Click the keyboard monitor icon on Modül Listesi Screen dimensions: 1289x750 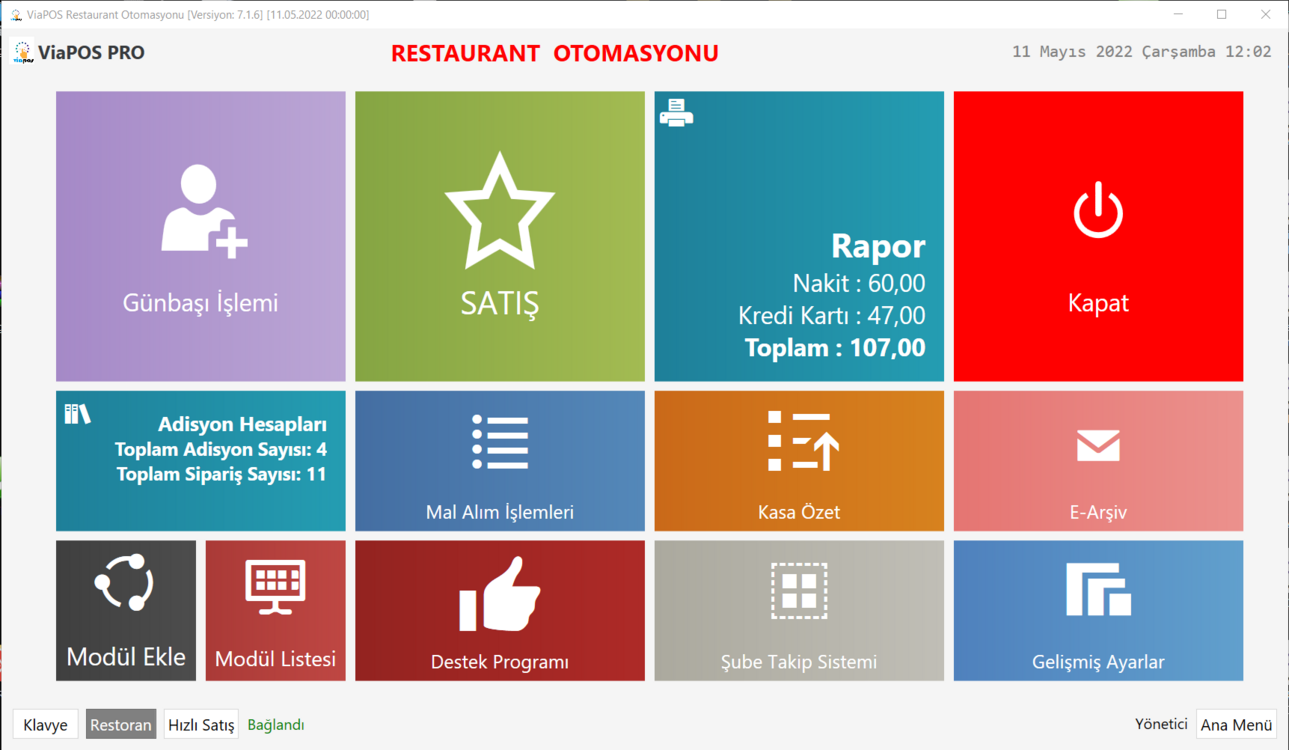pos(275,587)
